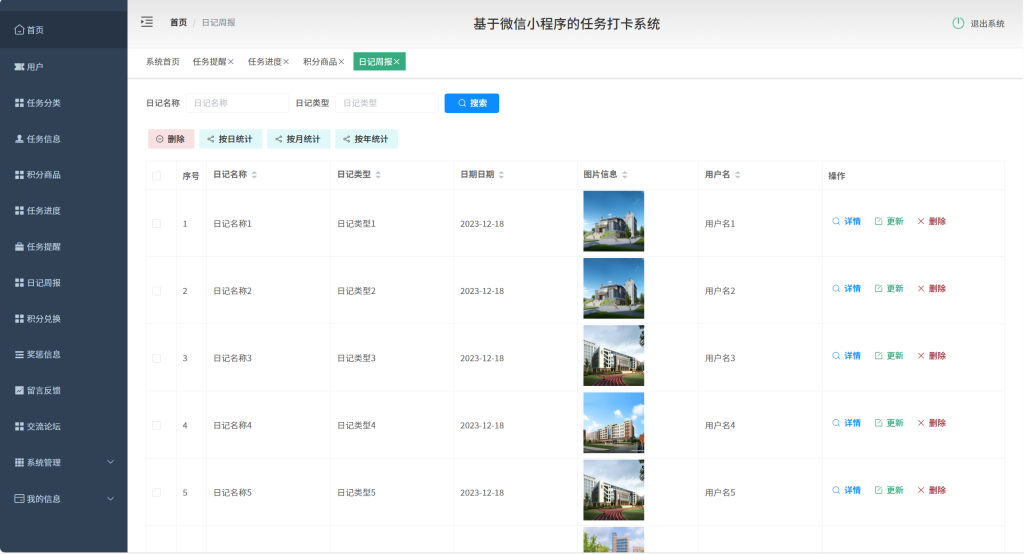Close the 任务进度 tab
The width and height of the screenshot is (1024, 554).
(x=286, y=62)
